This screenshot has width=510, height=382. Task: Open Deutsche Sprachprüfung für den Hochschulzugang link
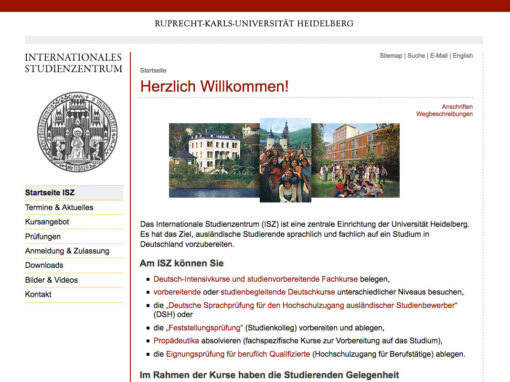[311, 305]
